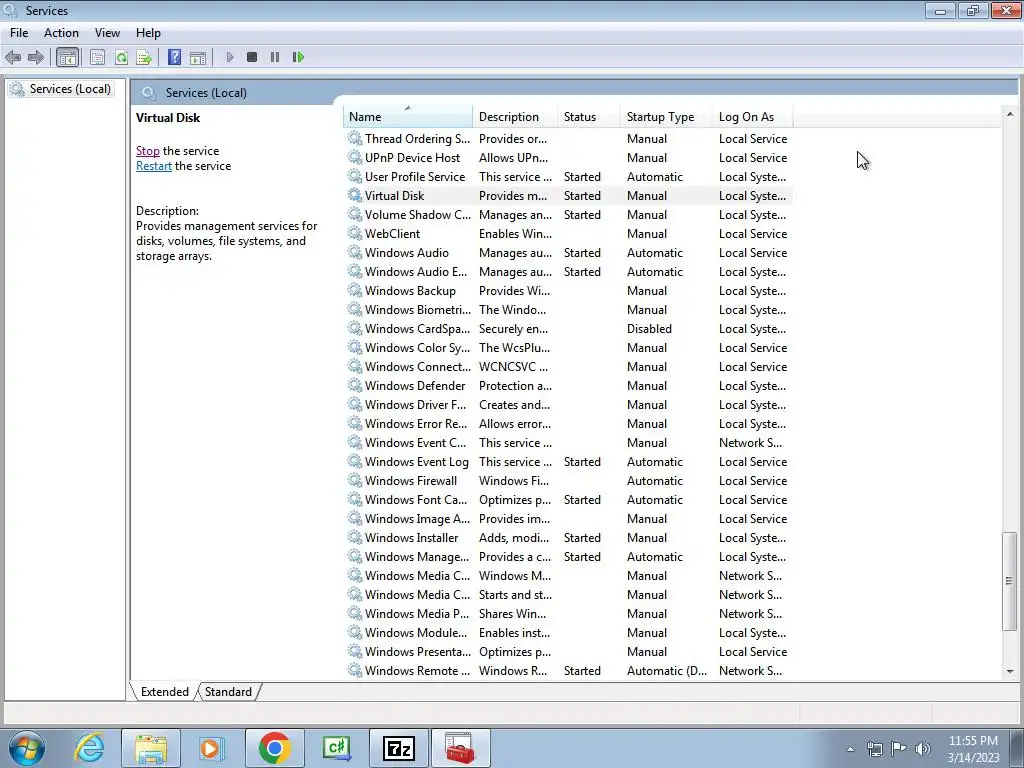
Task: Click the Windows Firewall gear icon
Action: 355,481
